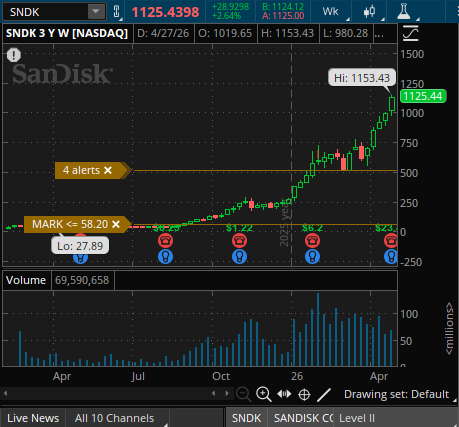Open the 'Drawing set: Default' dropdown
The width and height of the screenshot is (459, 427).
point(399,394)
